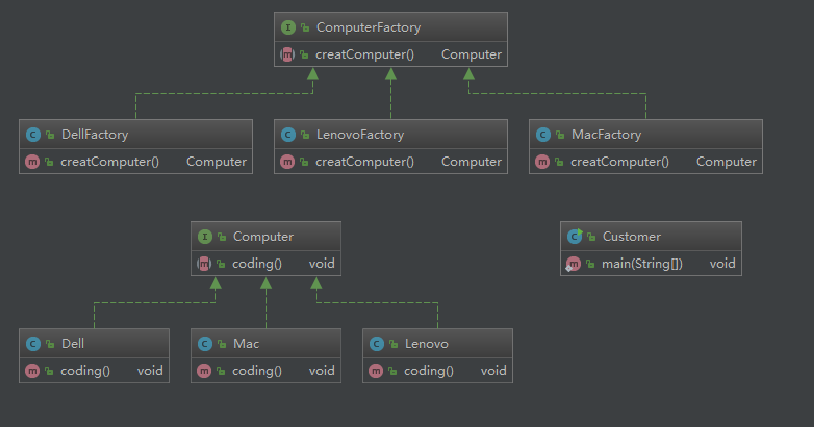This screenshot has height=427, width=814.
Task: Select the DellFactory class name
Action: coord(95,135)
